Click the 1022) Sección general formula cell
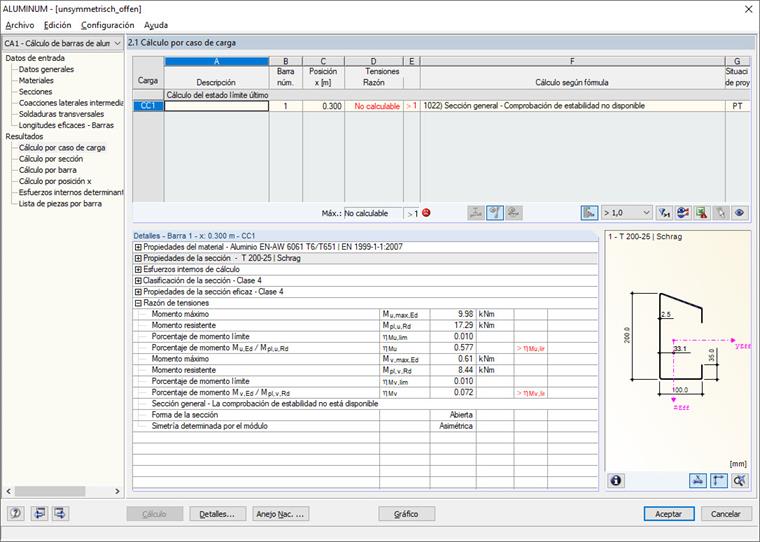This screenshot has height=542, width=760. [x=572, y=106]
